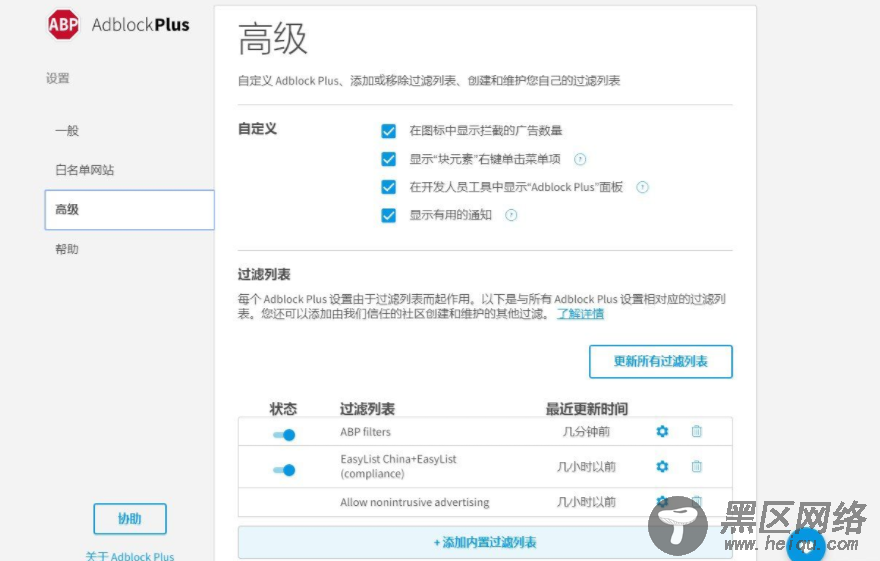Image resolution: width=880 pixels, height=561 pixels.
Task: Click 更新所有过滤列表 button
Action: (x=661, y=361)
